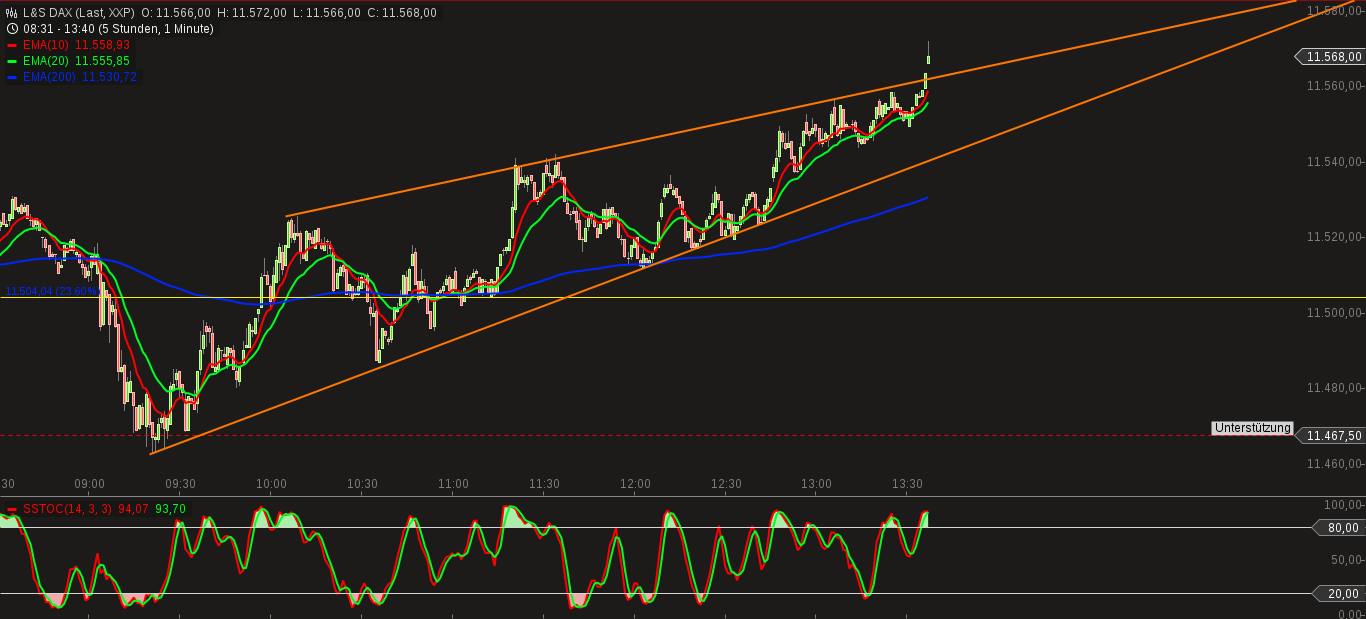The height and width of the screenshot is (619, 1366).
Task: Click the stochastic 20,00 level marker
Action: tap(1338, 594)
